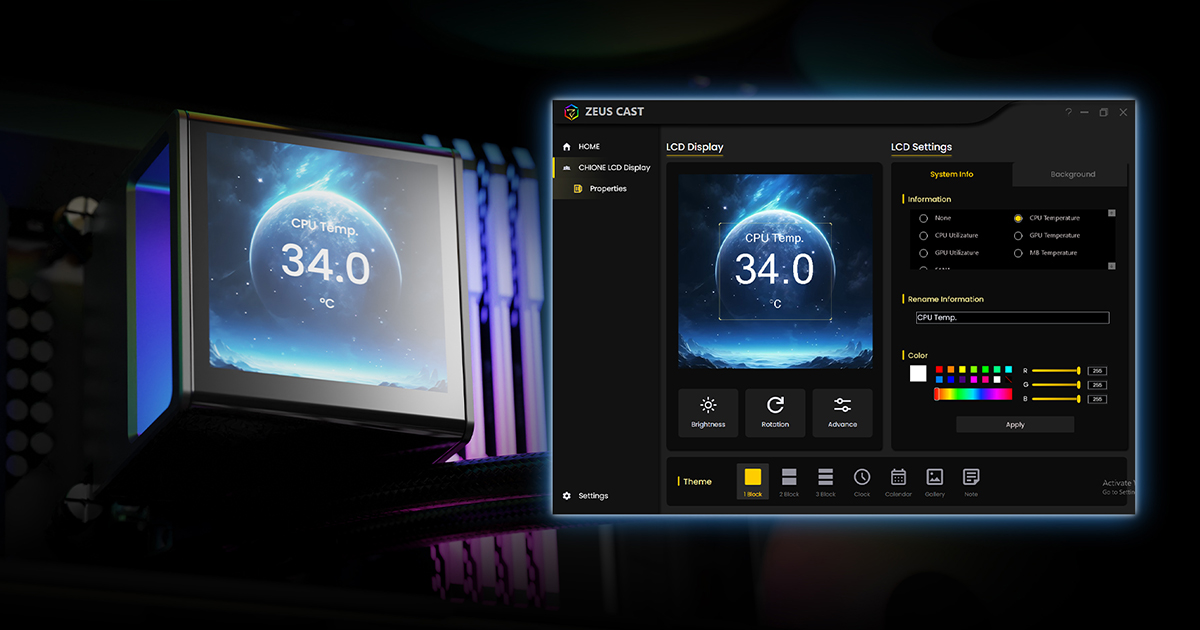Click the Rotation icon button
The image size is (1200, 630).
click(x=775, y=412)
